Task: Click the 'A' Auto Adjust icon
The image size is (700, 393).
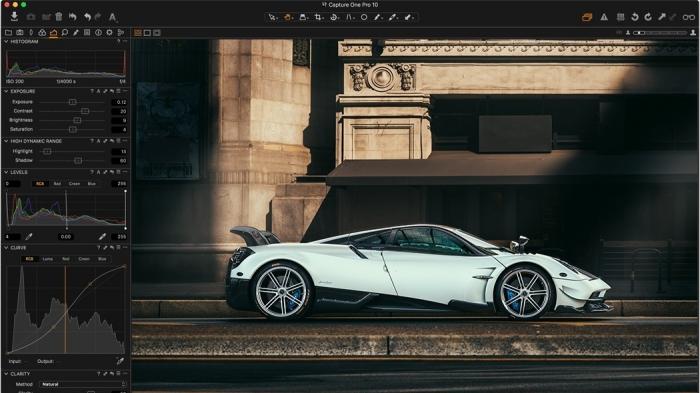Action: coord(112,17)
